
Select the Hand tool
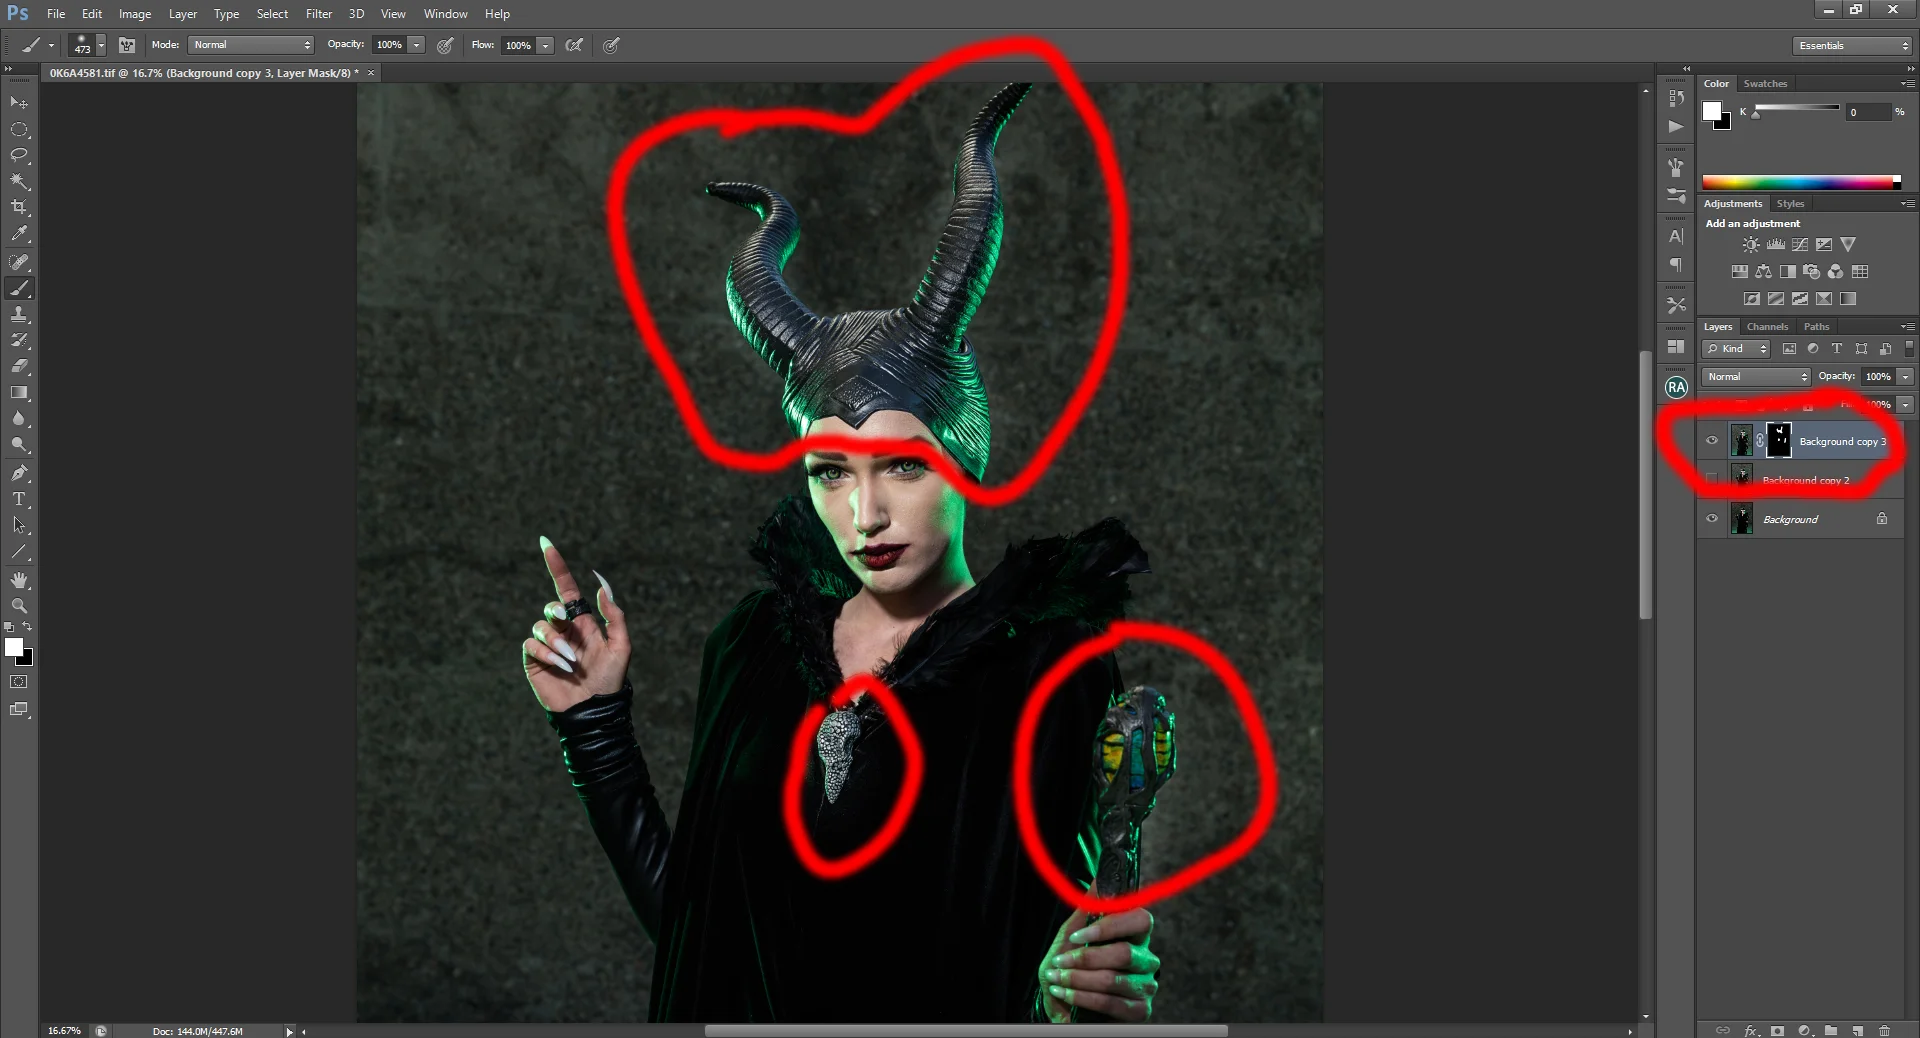coord(19,580)
